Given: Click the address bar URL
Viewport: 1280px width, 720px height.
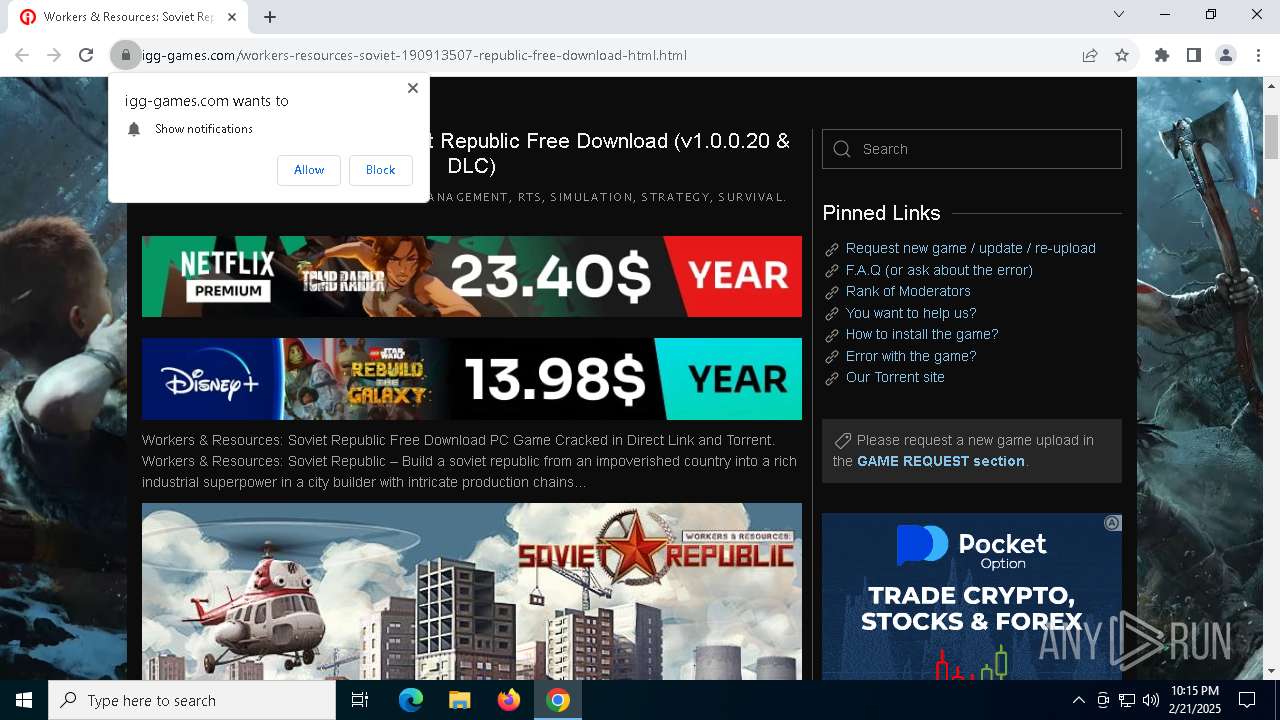Looking at the screenshot, I should 414,55.
